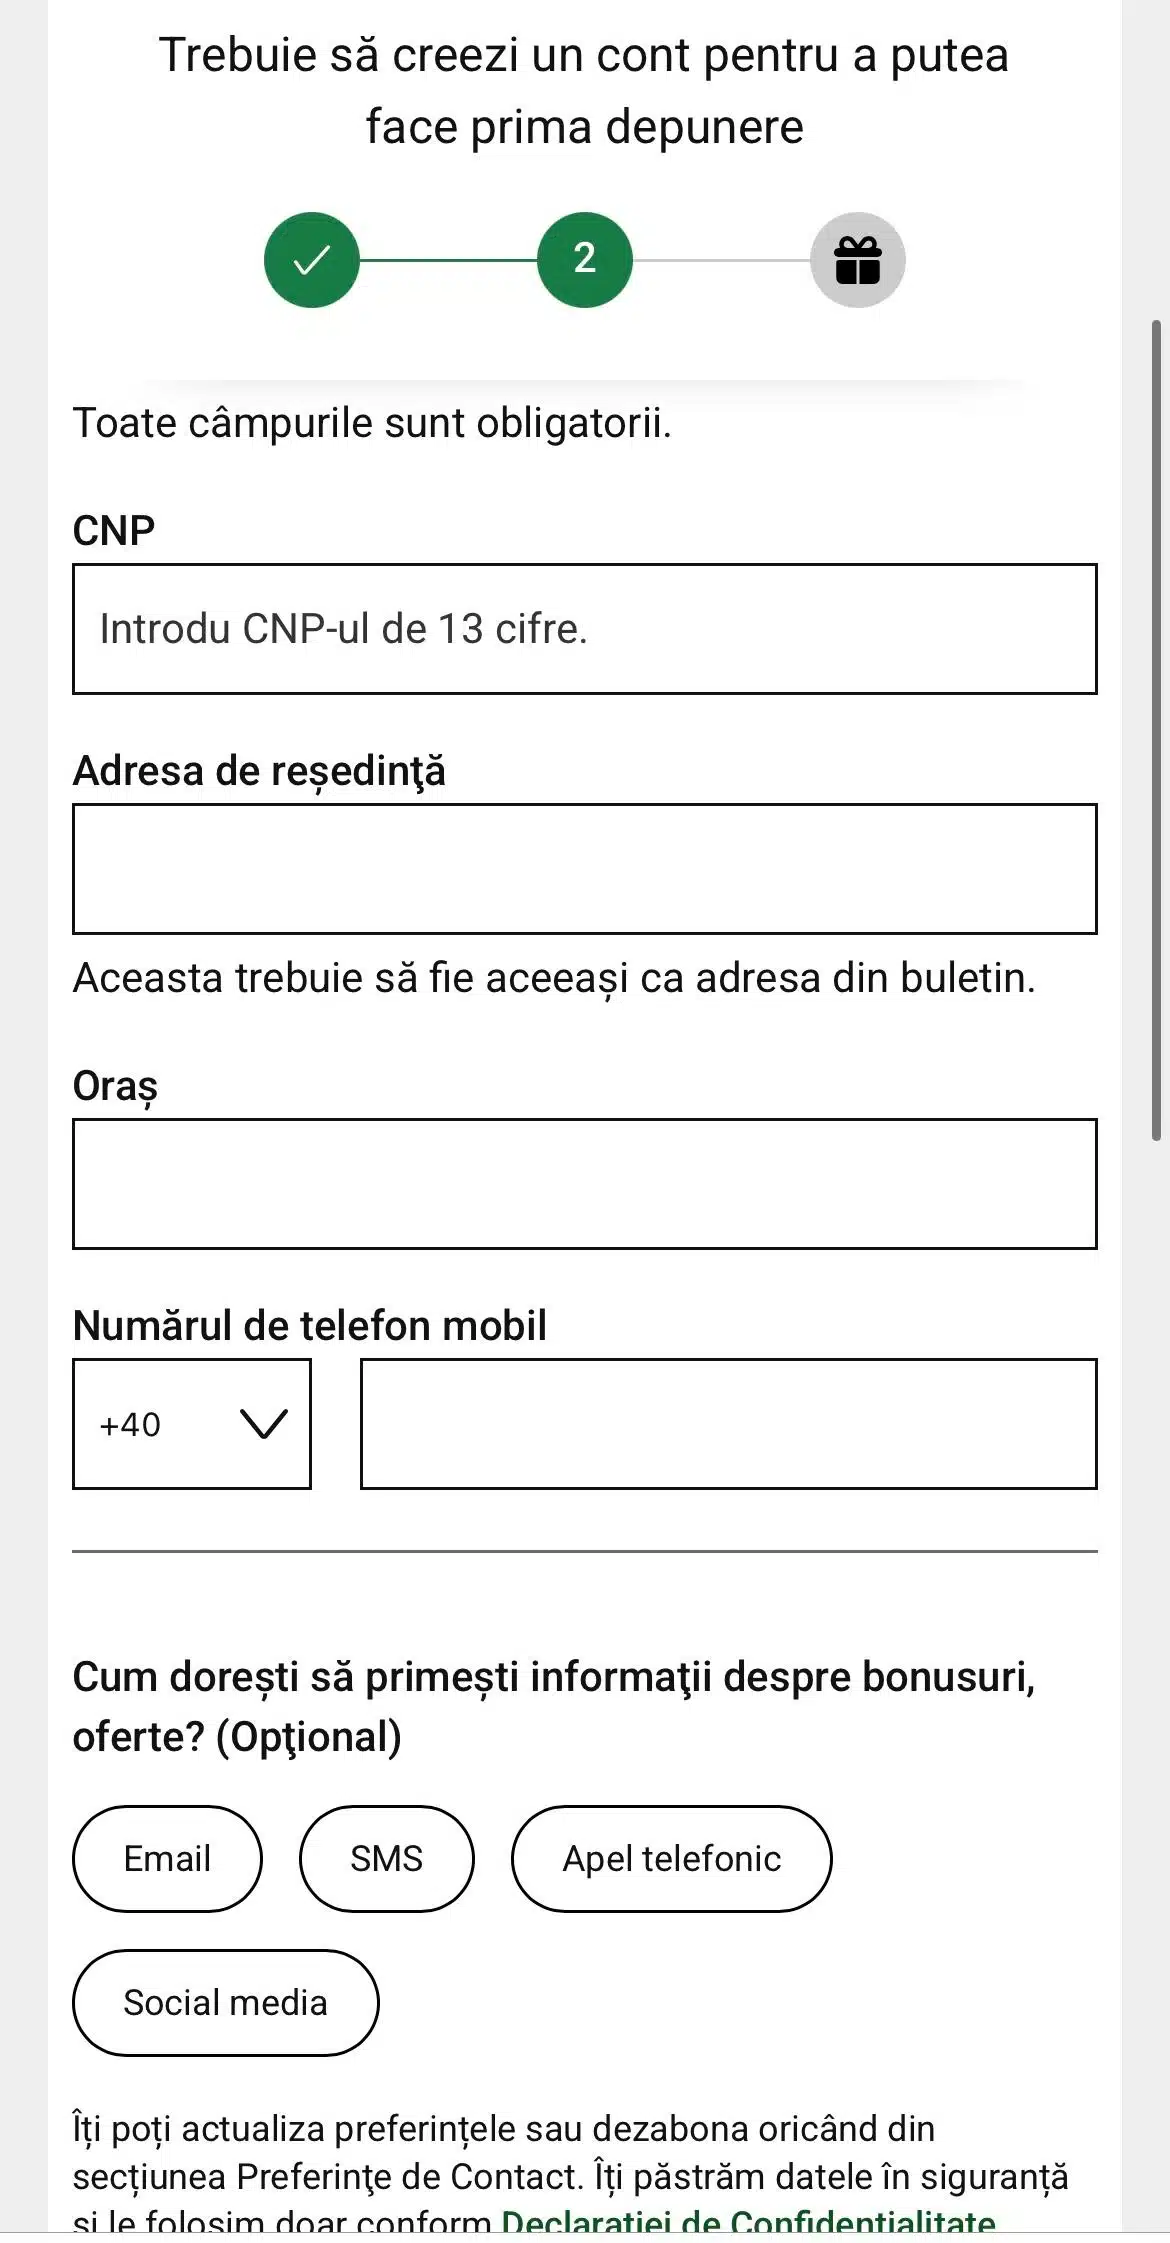Focus the CNP input field
Screen dimensions: 1170x2243
[584, 629]
